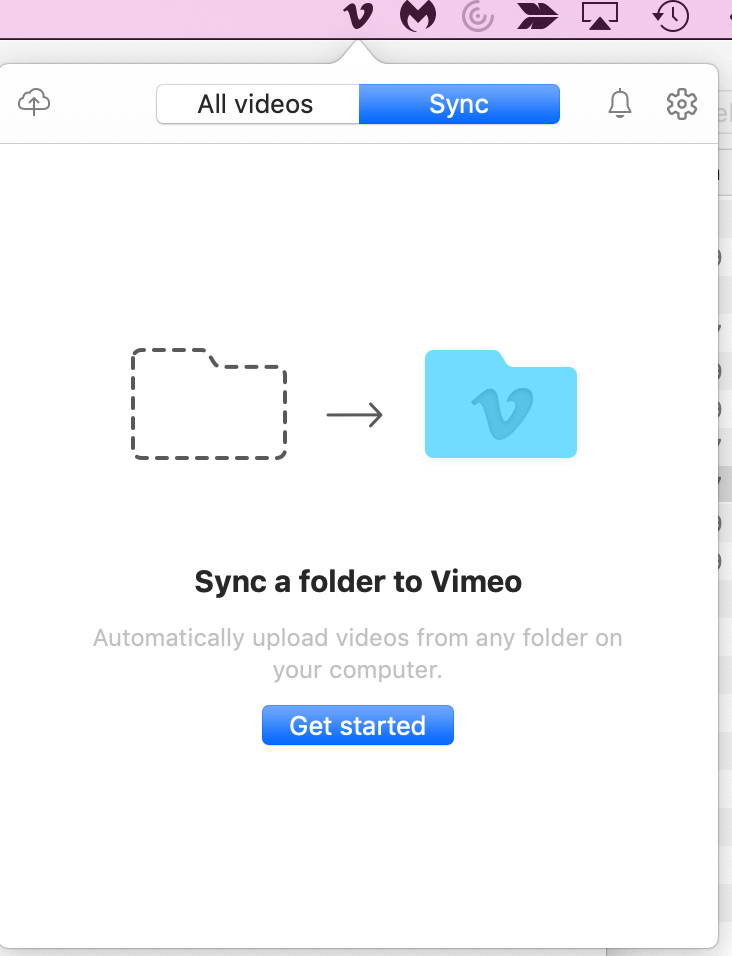Click the cloud upload icon
The image size is (732, 956).
[35, 102]
